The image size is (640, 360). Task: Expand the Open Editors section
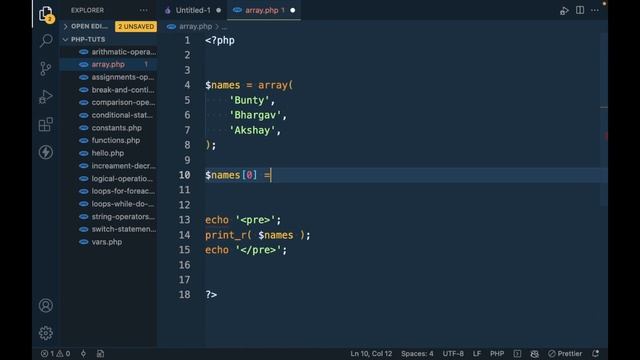[x=89, y=27]
